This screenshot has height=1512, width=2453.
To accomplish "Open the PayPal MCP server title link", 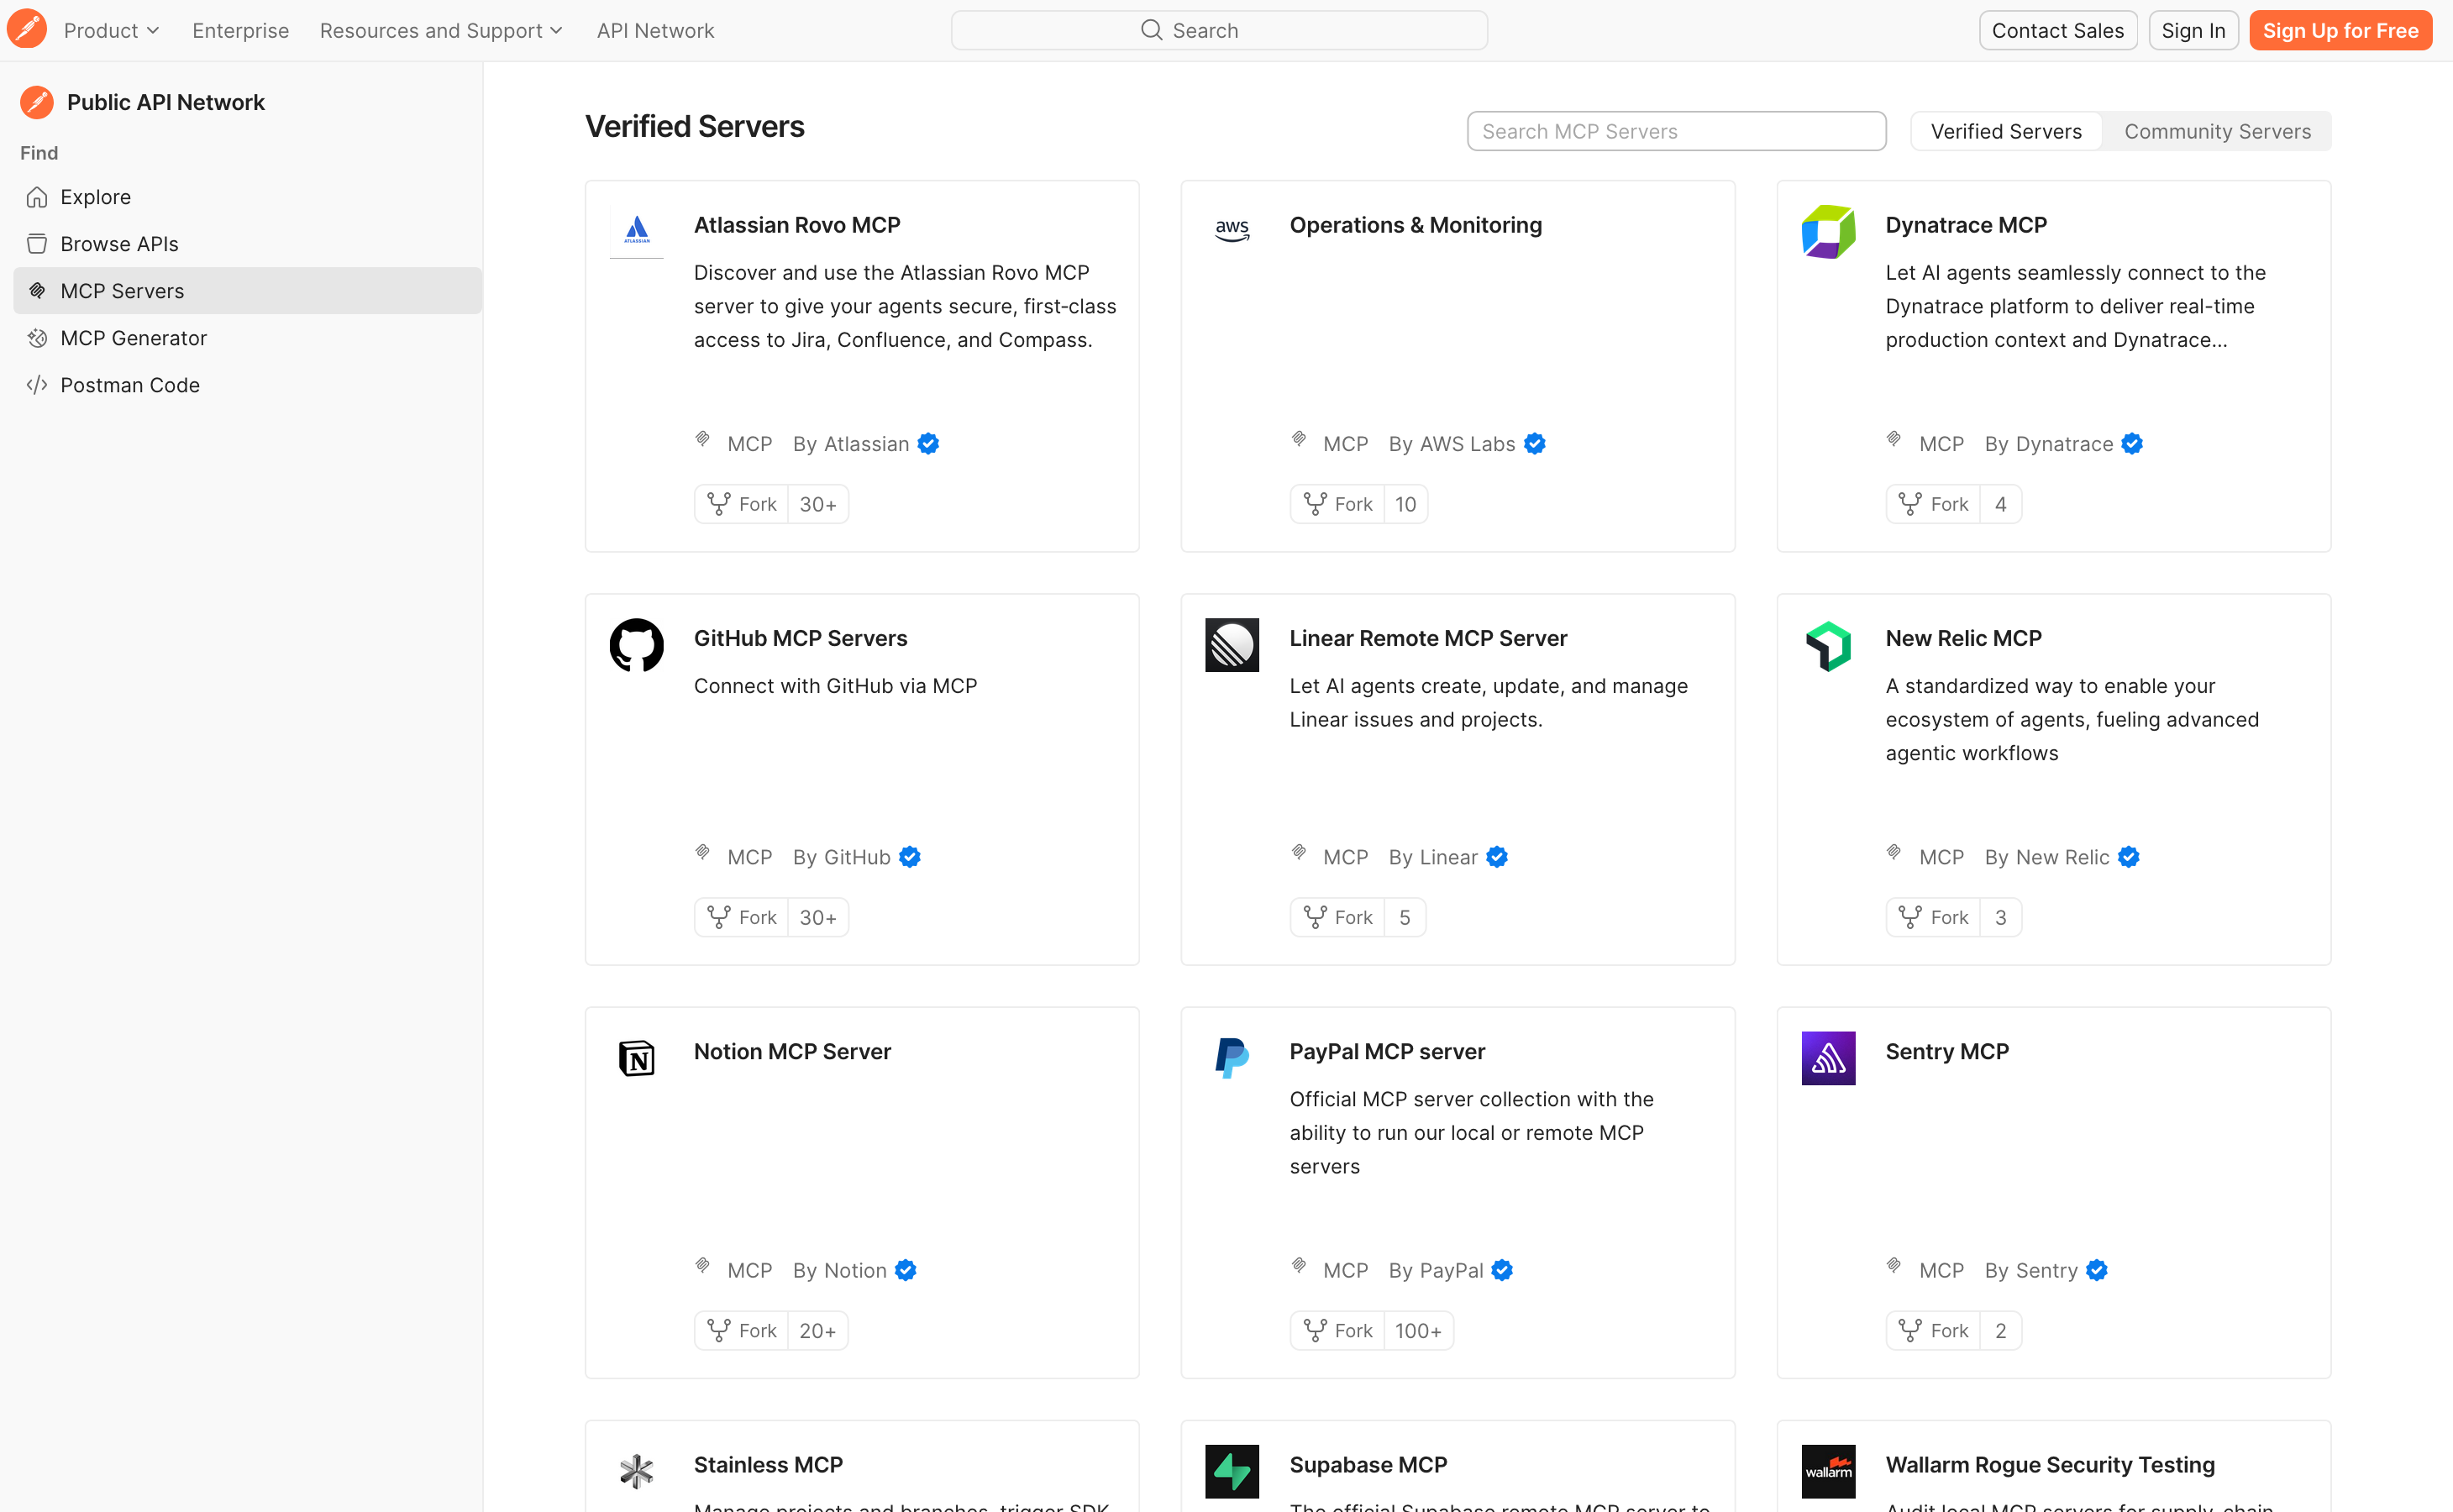I will 1387,1051.
